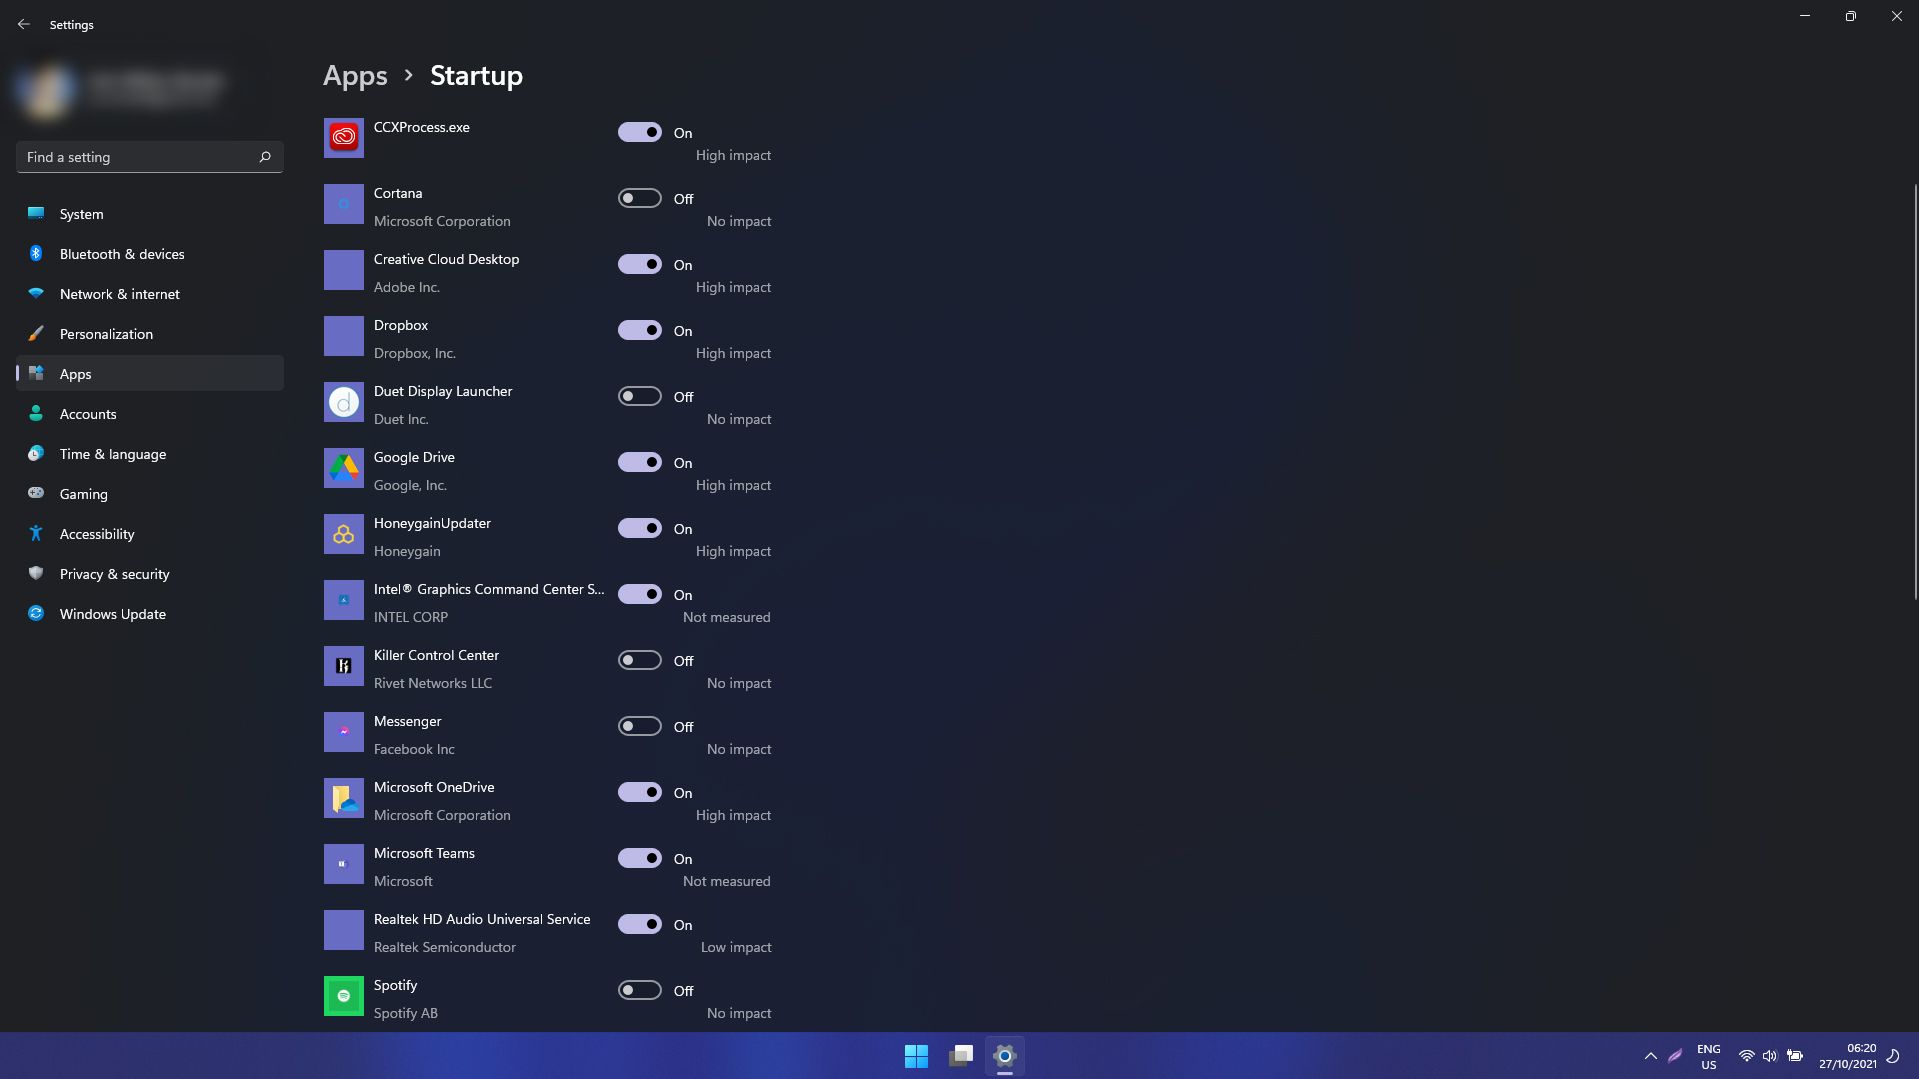Image resolution: width=1919 pixels, height=1079 pixels.
Task: Open the Windows Start menu
Action: [x=916, y=1056]
